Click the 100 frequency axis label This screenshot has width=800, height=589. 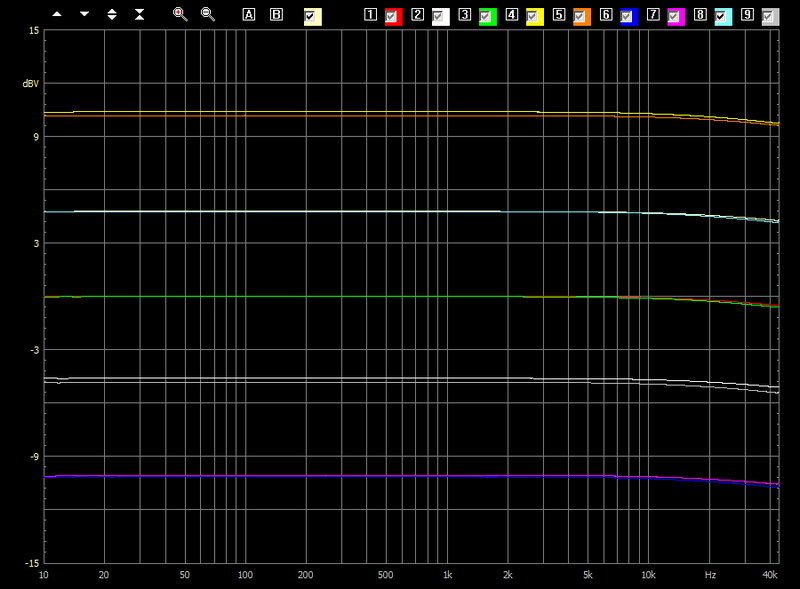pyautogui.click(x=245, y=575)
